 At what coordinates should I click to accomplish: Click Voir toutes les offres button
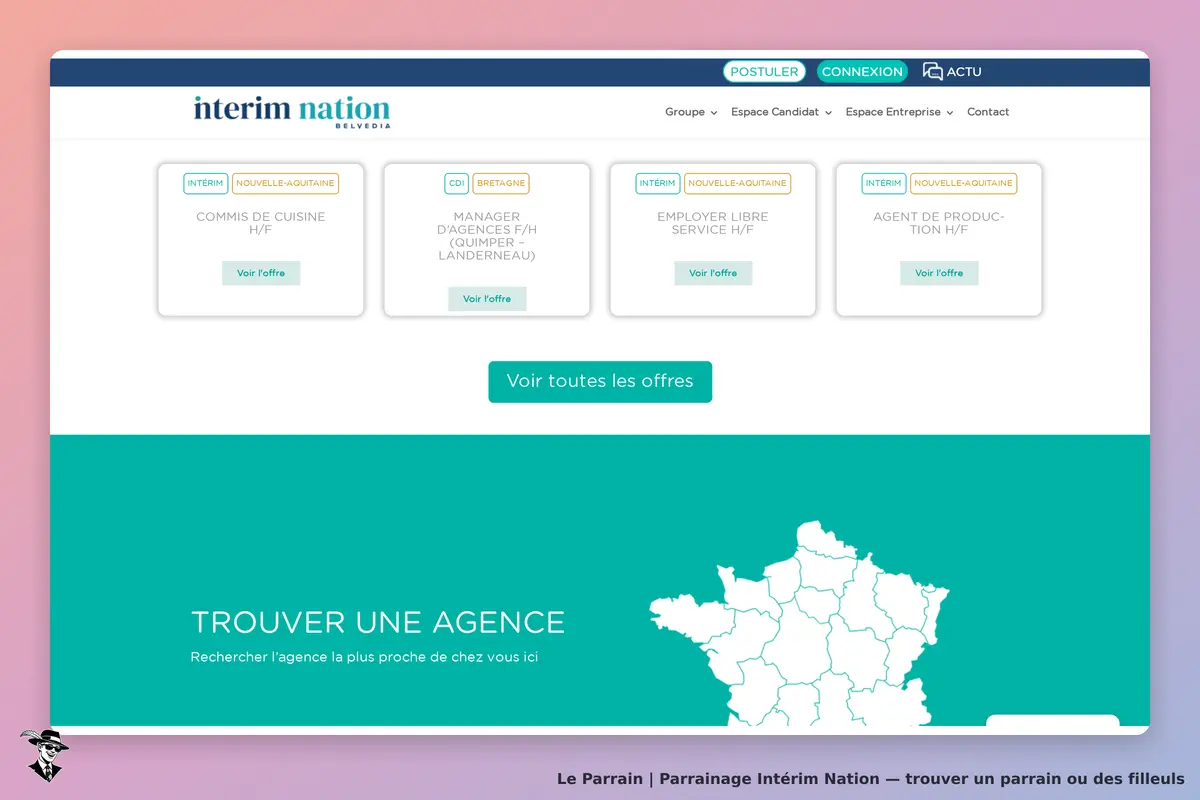point(600,382)
